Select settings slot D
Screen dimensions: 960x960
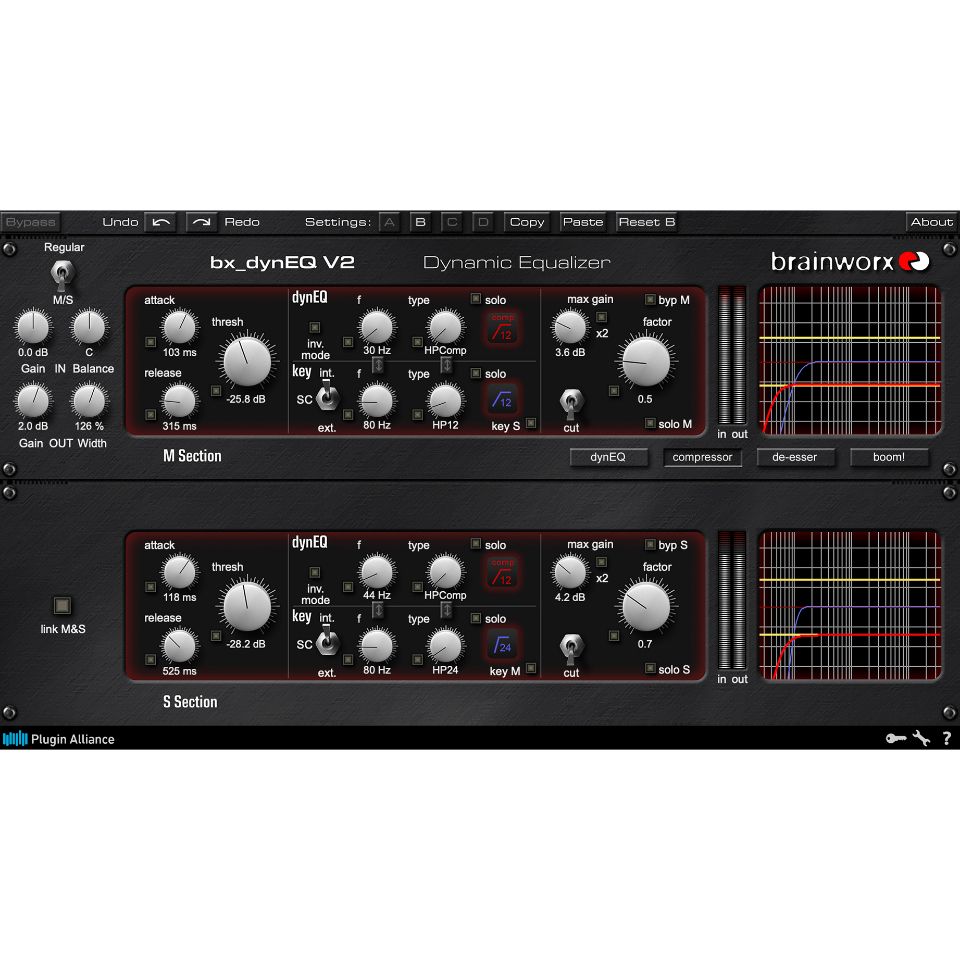[483, 222]
